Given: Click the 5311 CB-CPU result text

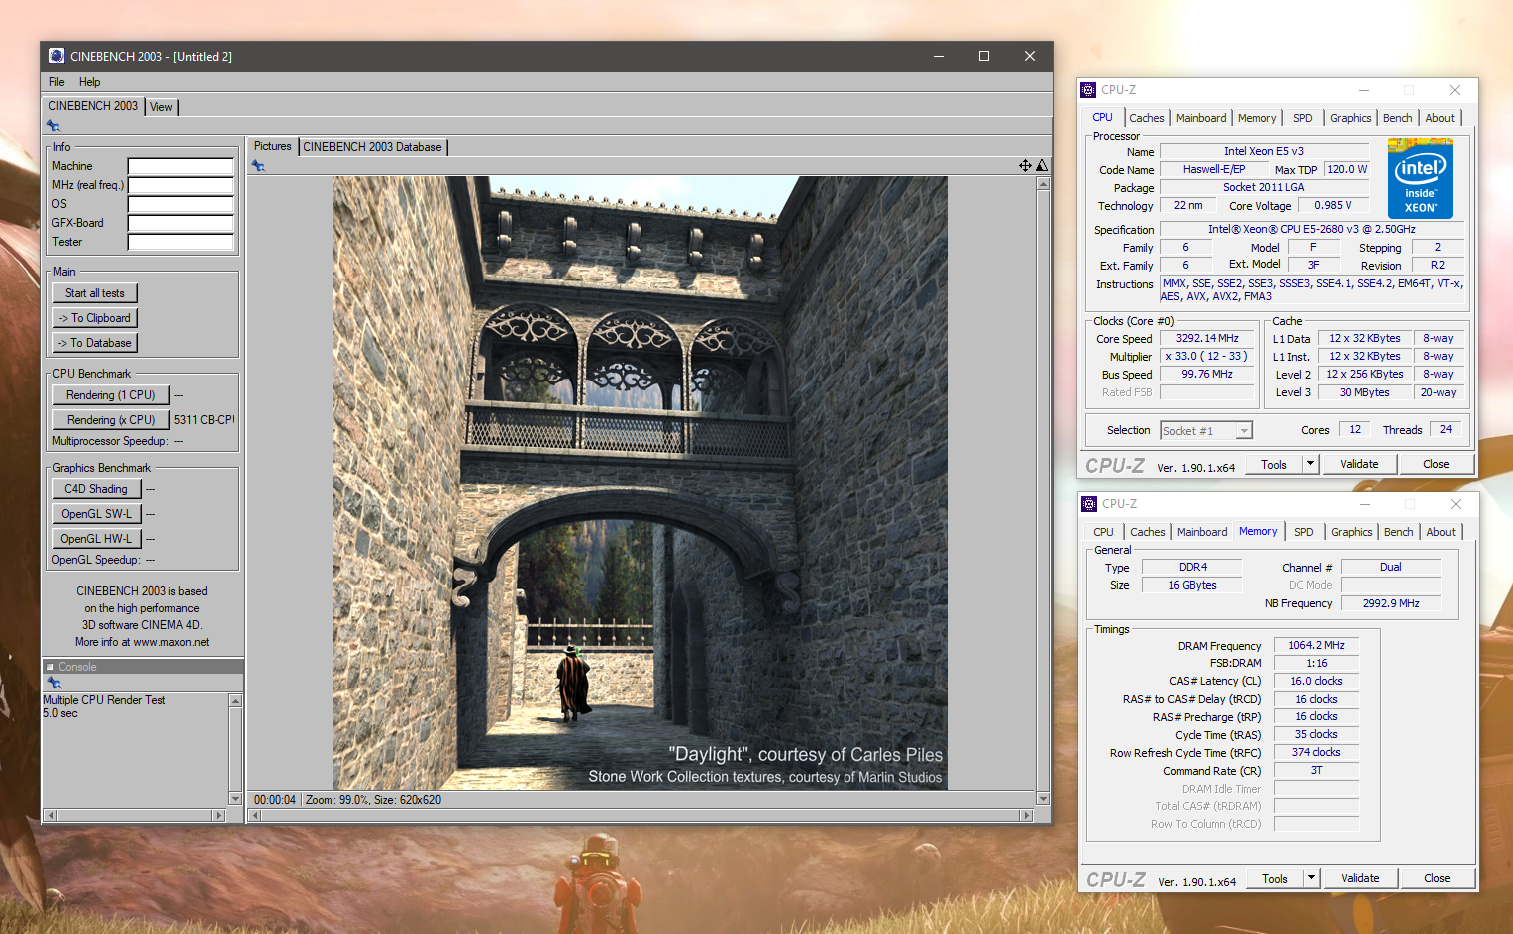Looking at the screenshot, I should click(x=204, y=420).
